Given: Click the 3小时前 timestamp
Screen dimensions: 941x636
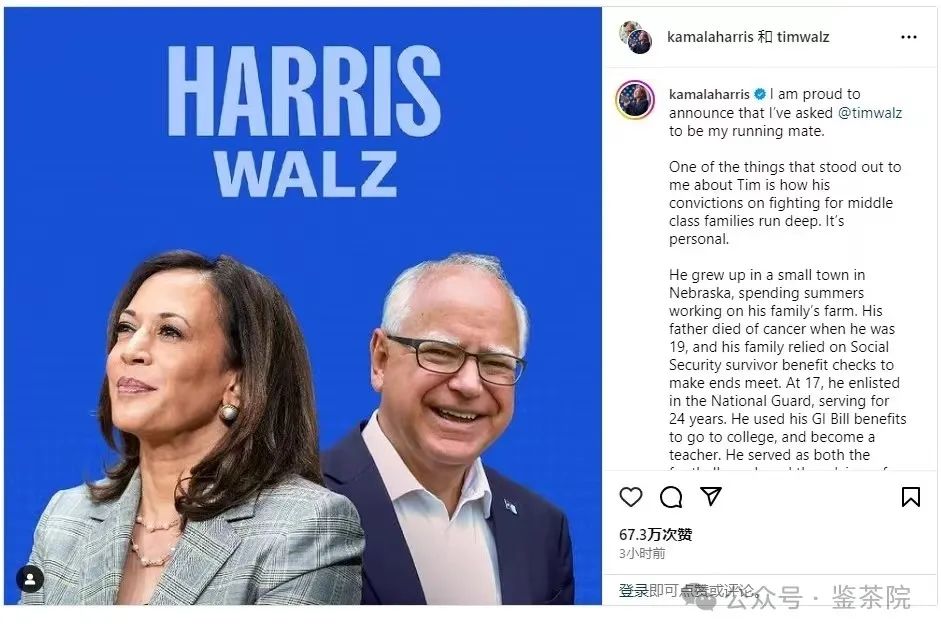Looking at the screenshot, I should point(642,553).
